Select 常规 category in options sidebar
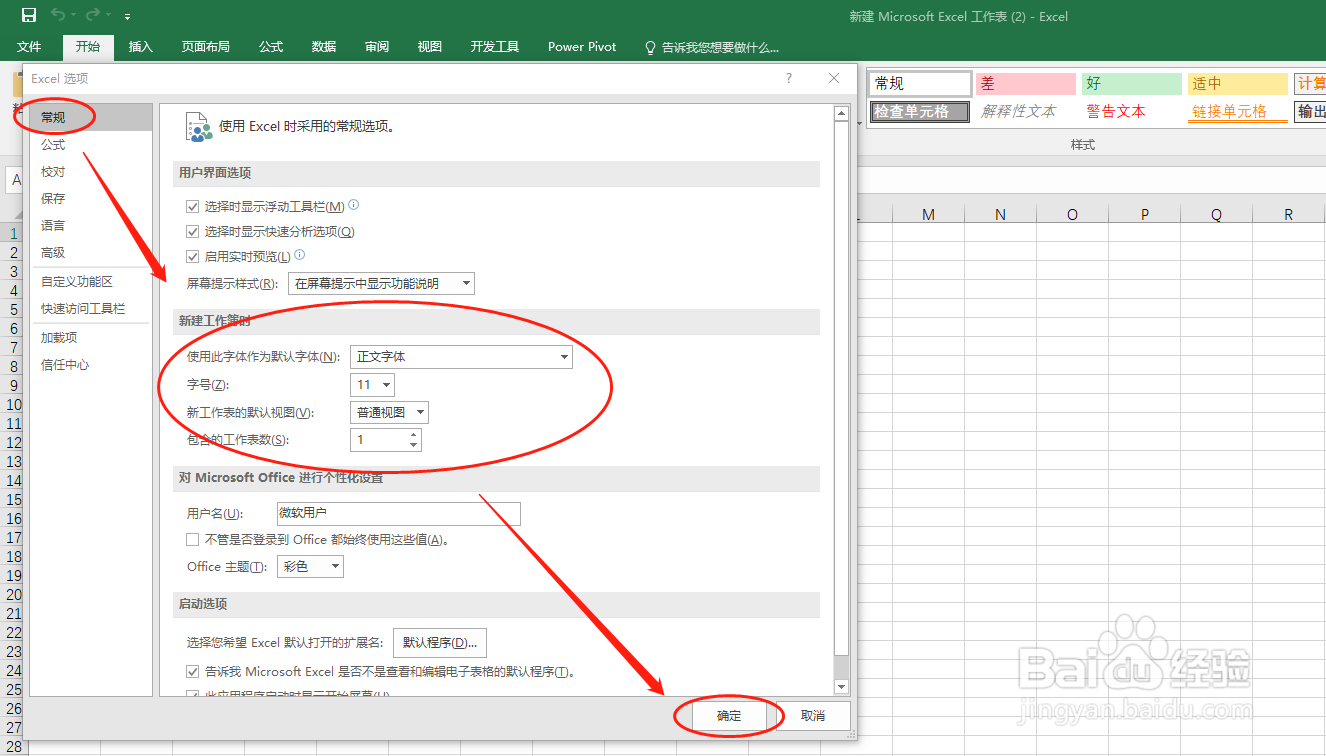 (x=91, y=118)
